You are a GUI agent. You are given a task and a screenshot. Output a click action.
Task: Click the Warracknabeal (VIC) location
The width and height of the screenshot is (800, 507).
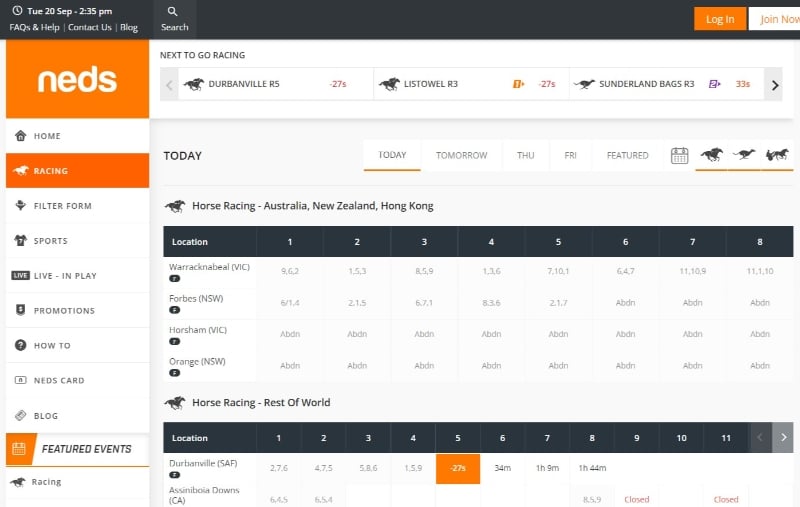[209, 267]
